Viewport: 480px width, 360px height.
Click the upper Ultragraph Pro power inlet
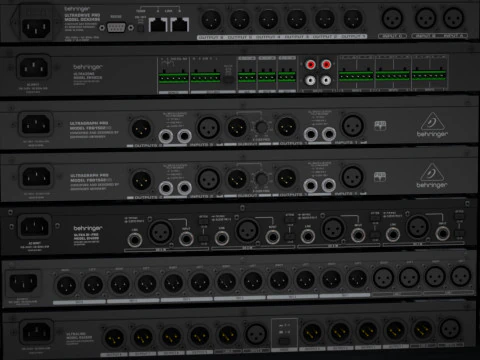[36, 124]
